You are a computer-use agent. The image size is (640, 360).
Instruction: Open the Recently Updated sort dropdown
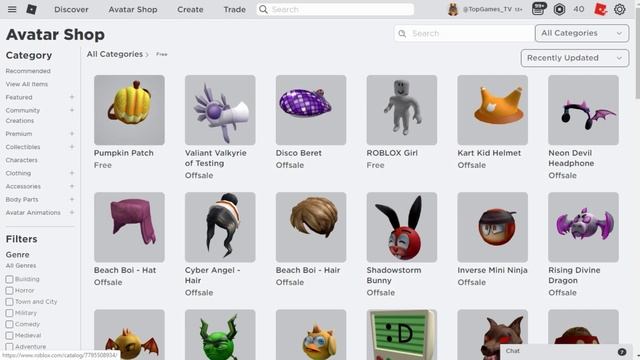pyautogui.click(x=575, y=58)
